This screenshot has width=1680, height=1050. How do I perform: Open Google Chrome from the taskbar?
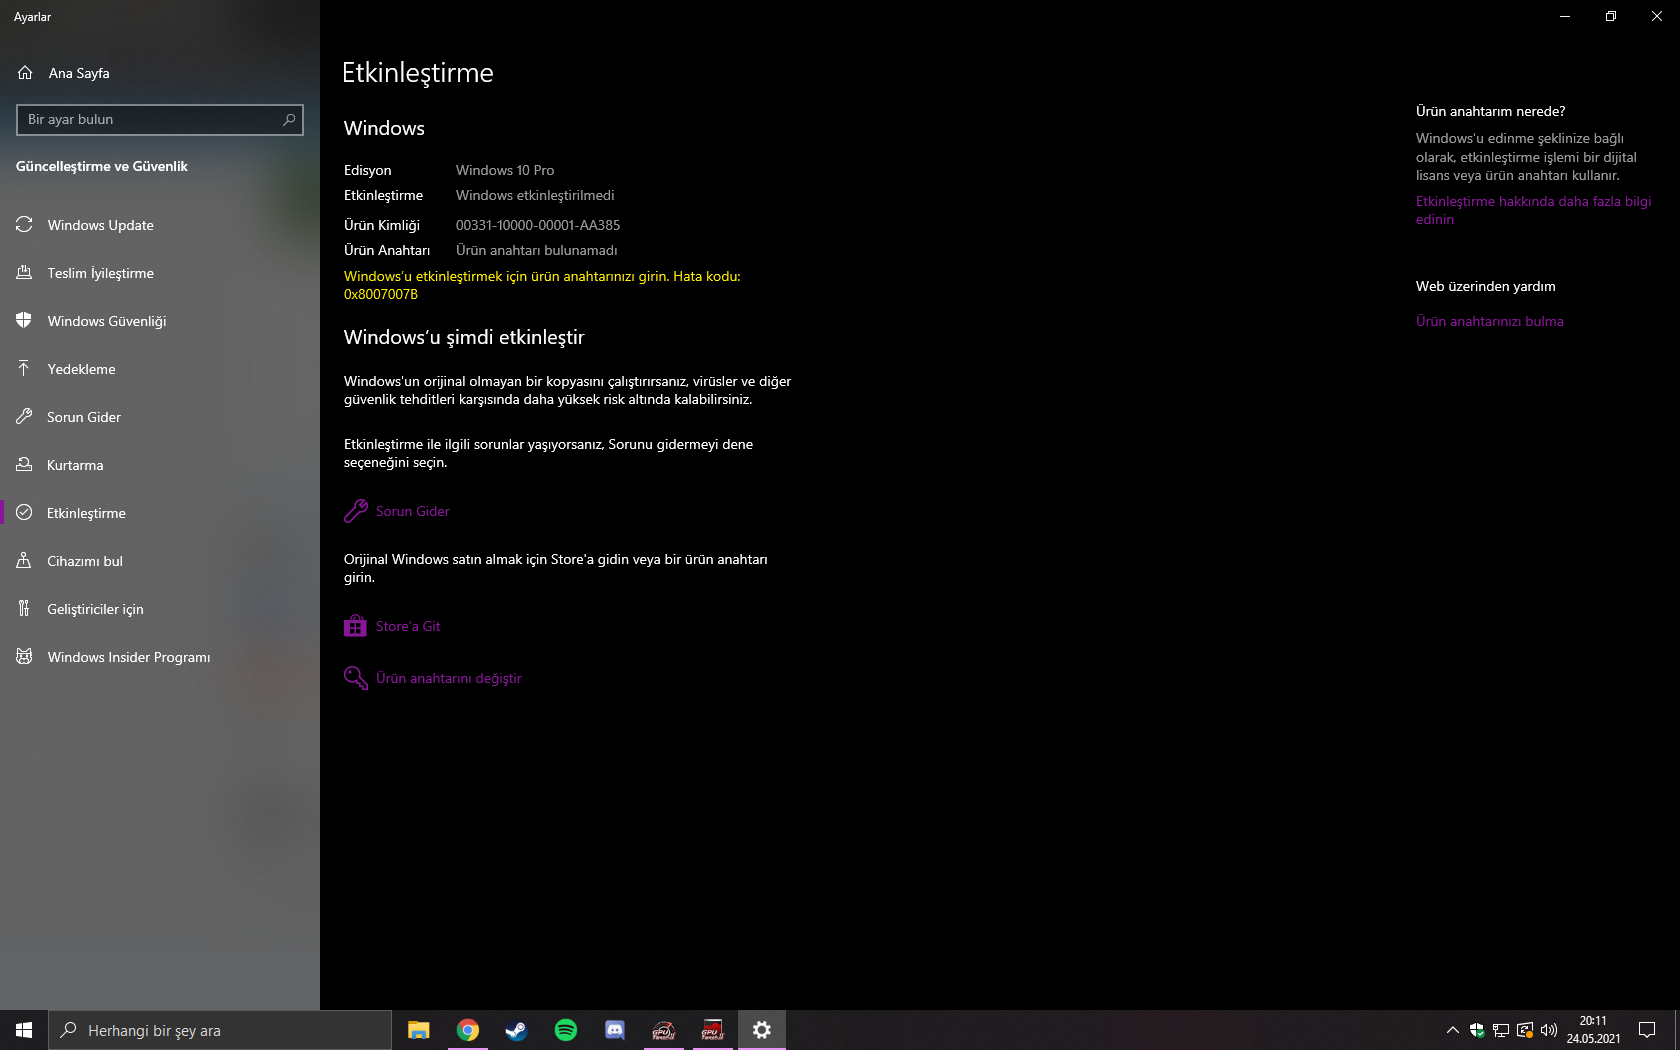coord(468,1030)
